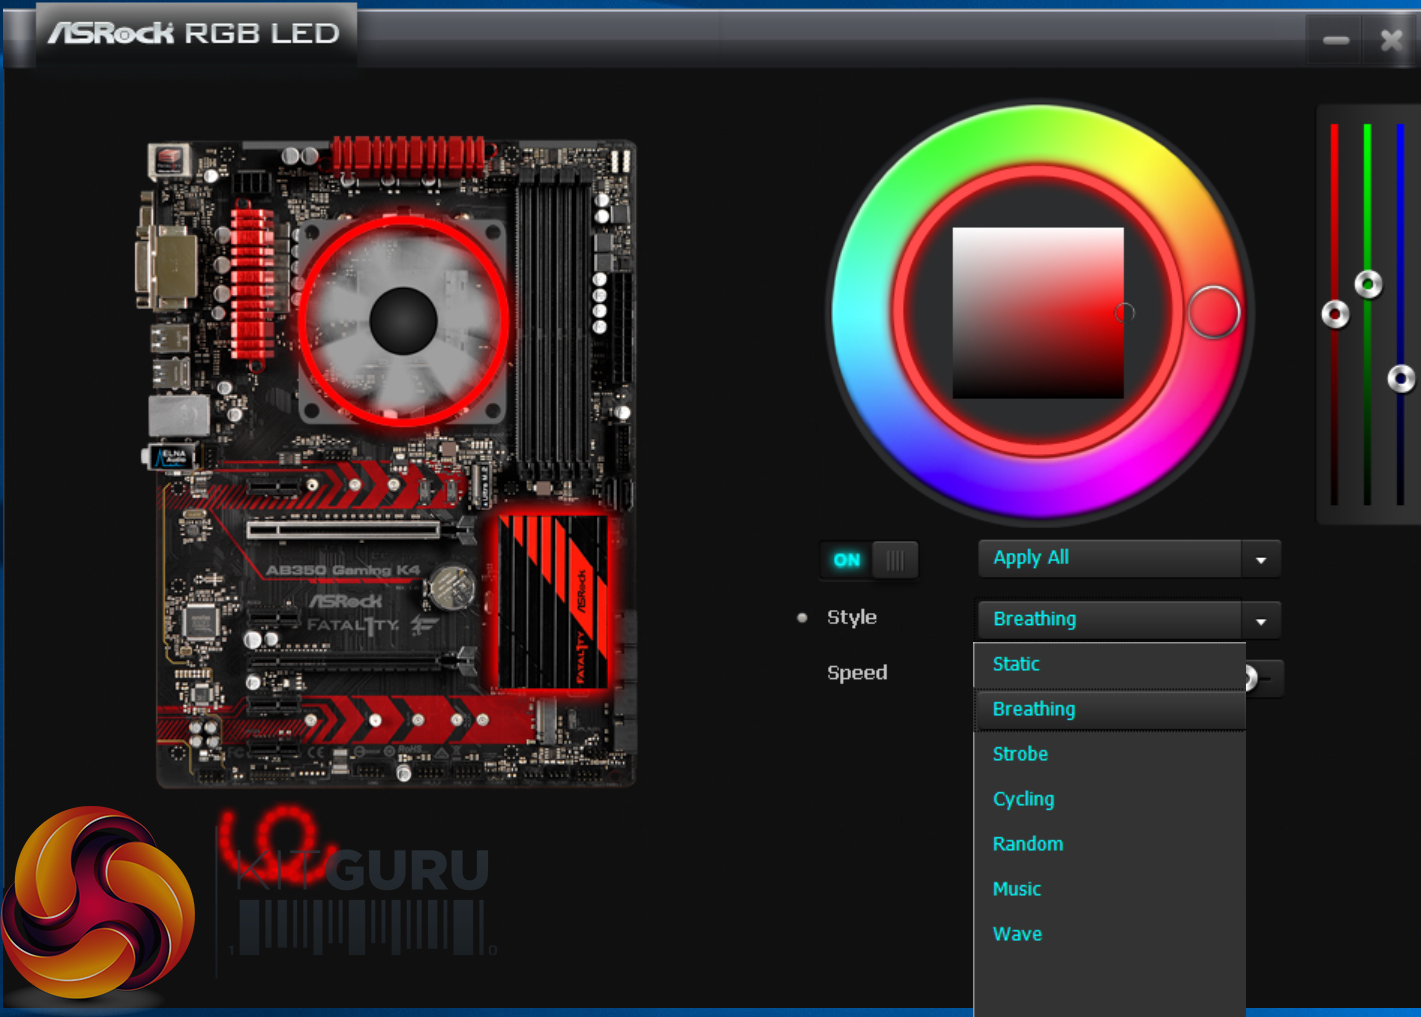The width and height of the screenshot is (1421, 1017).
Task: Choose Music lighting style
Action: [1110, 889]
